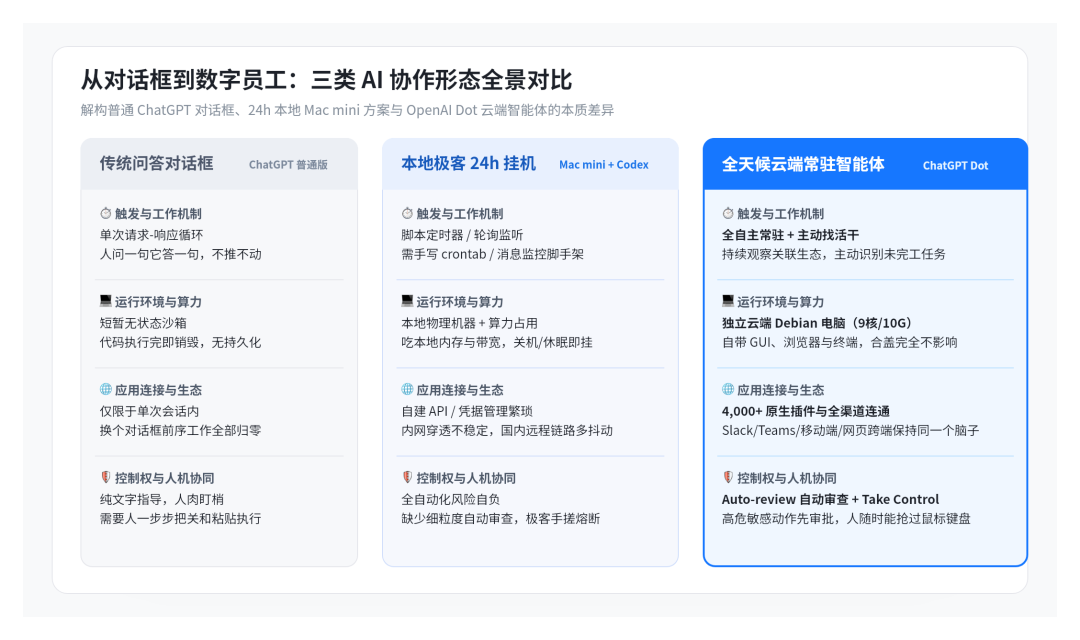Click 换个对话框前序工作全部归零 line
The image size is (1080, 640).
click(180, 431)
